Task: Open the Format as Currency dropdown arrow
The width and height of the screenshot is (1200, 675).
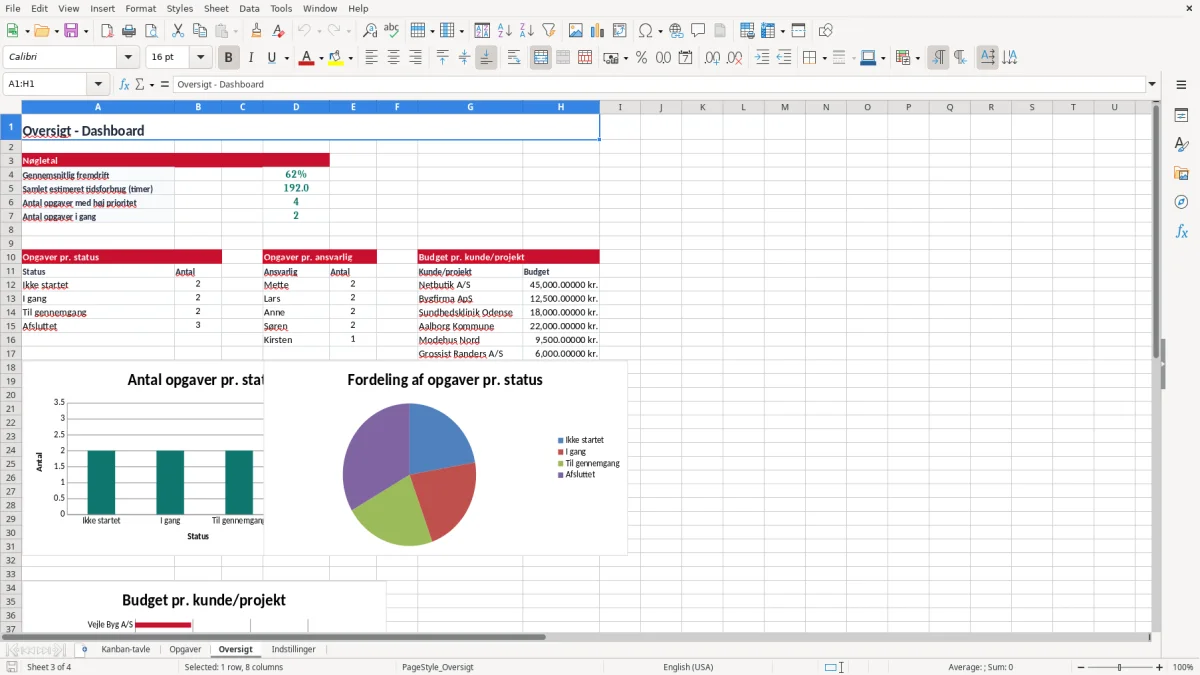Action: [625, 58]
